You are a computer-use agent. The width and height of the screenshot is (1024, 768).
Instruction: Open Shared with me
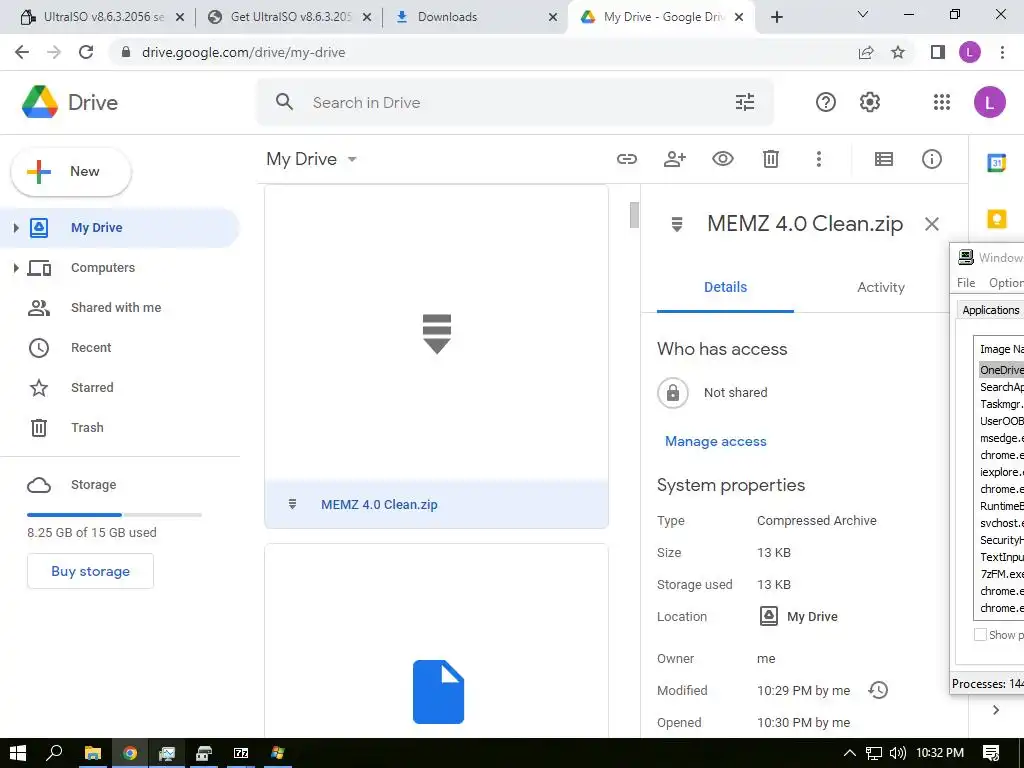[x=116, y=308]
